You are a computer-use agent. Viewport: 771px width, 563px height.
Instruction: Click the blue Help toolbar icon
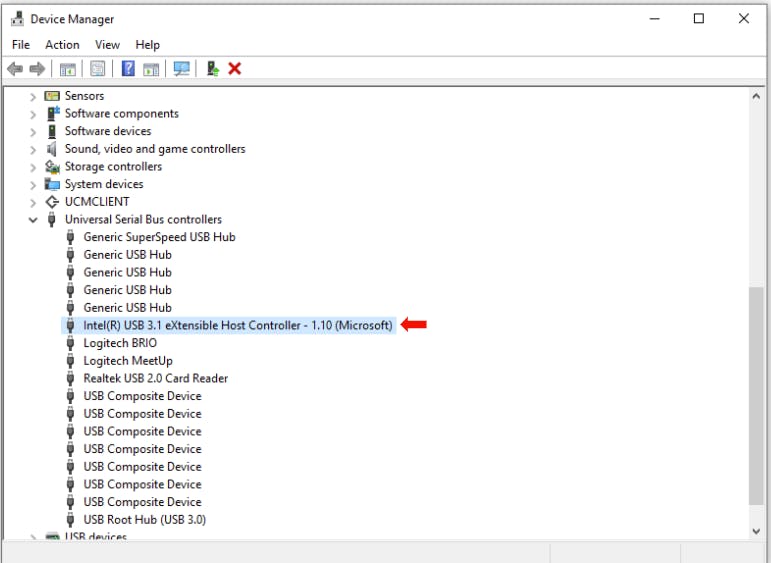[x=128, y=68]
